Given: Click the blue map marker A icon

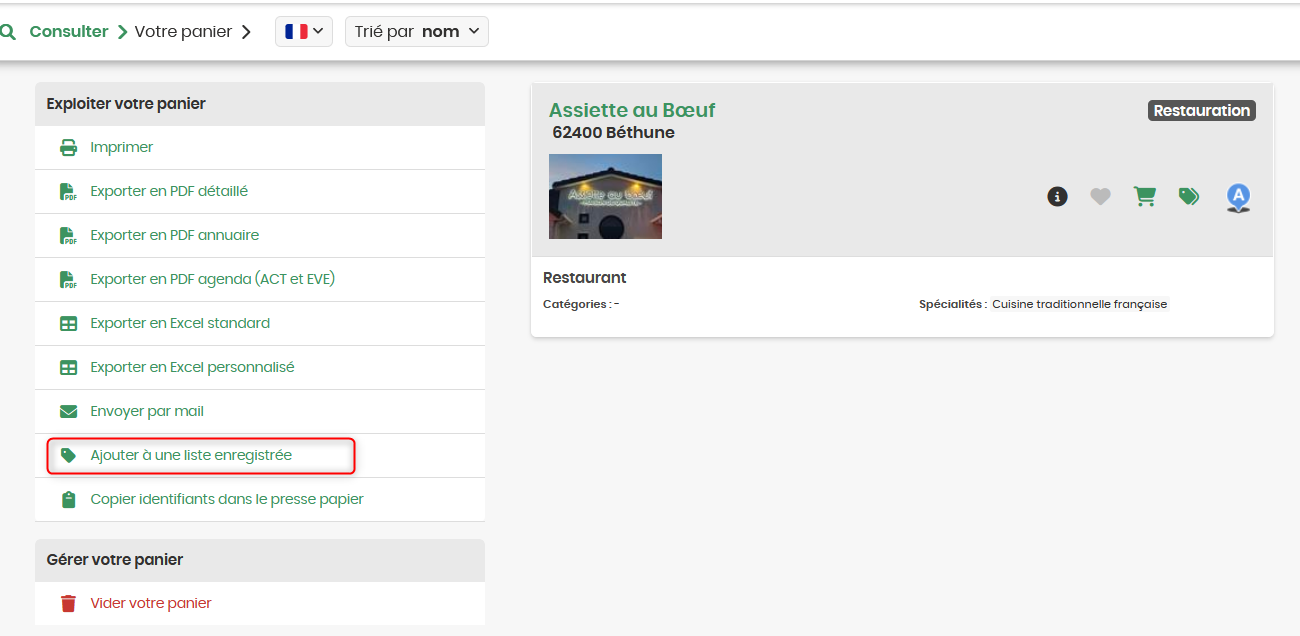Looking at the screenshot, I should click(1238, 198).
